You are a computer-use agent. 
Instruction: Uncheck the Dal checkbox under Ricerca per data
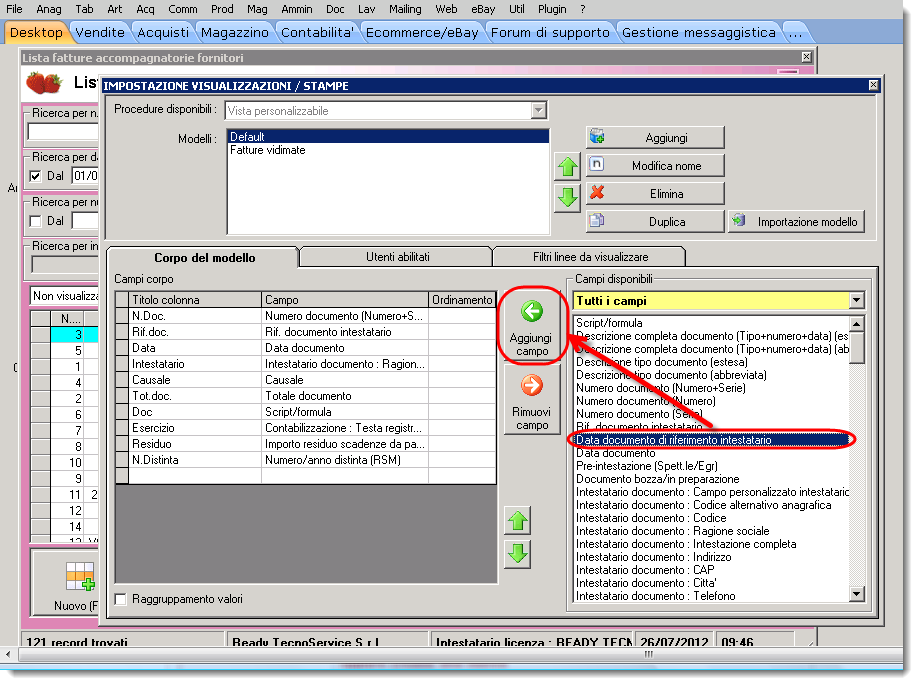point(36,176)
